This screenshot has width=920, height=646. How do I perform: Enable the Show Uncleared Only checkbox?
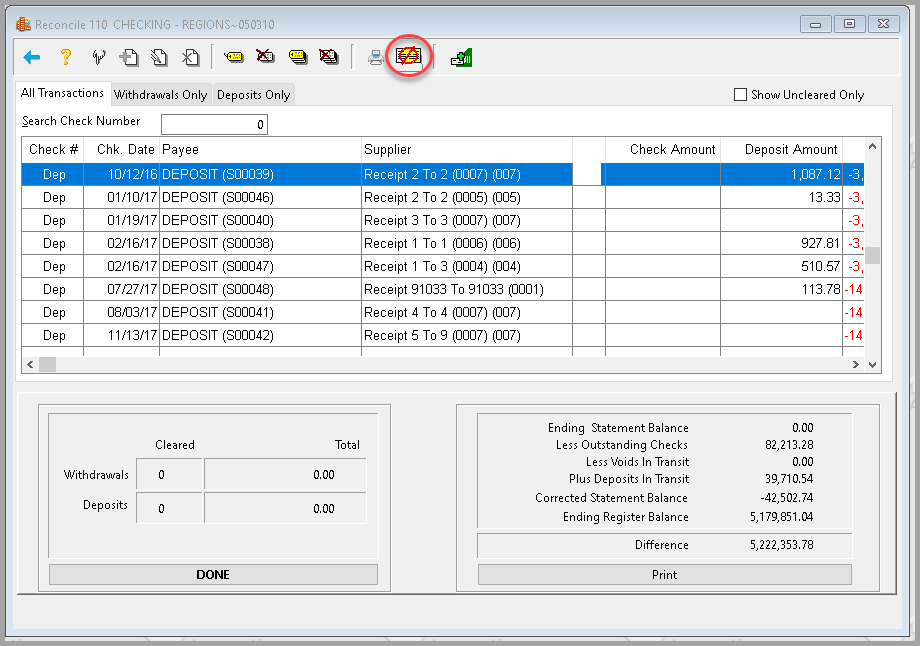[x=740, y=94]
